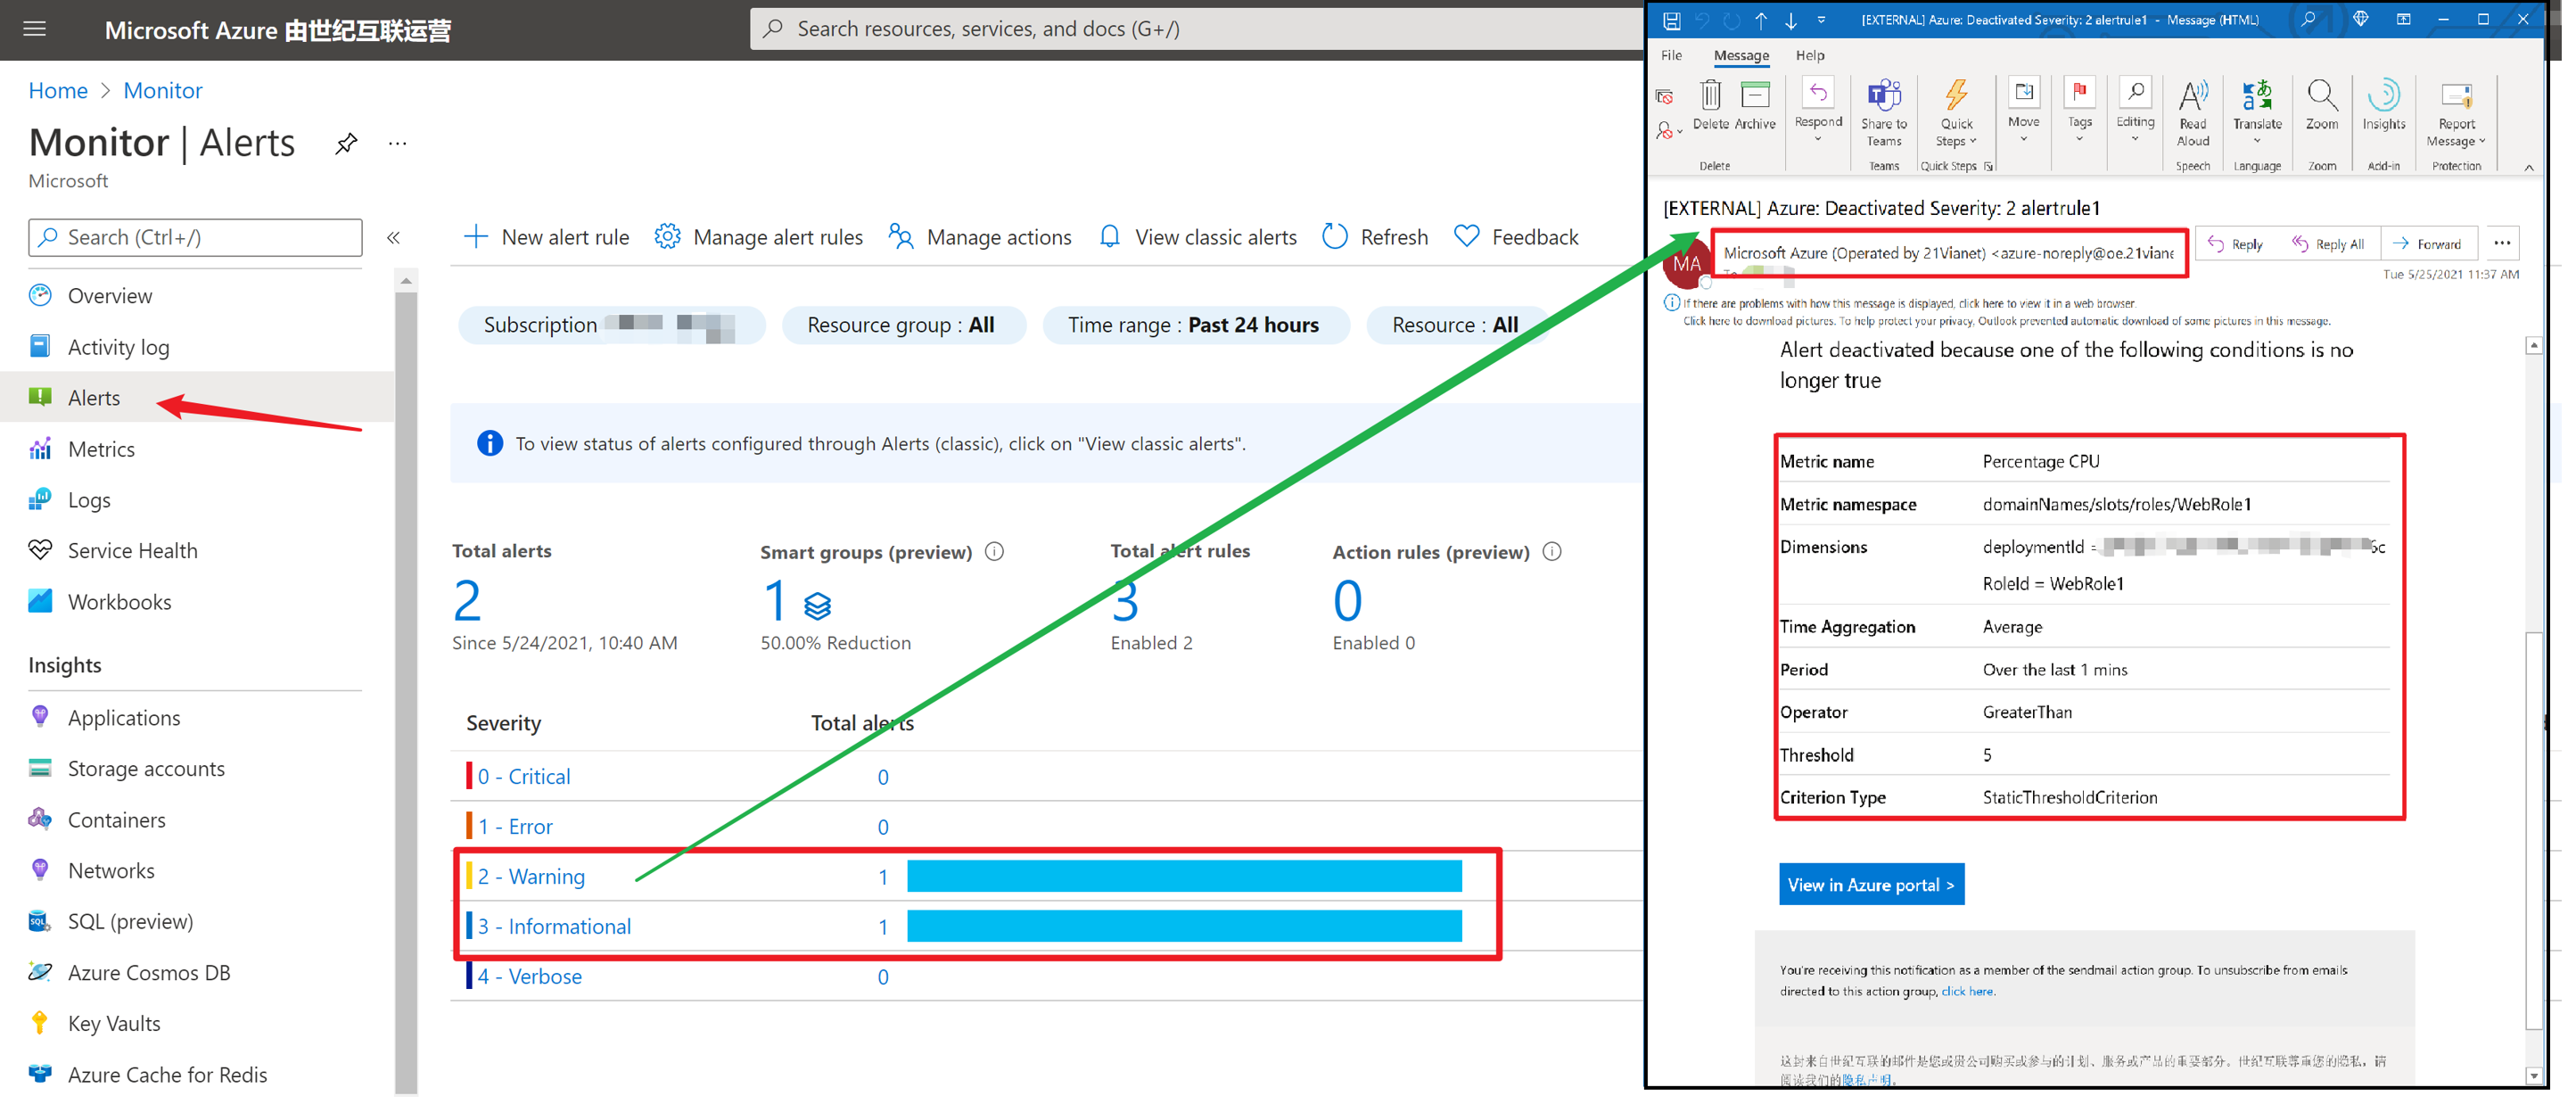Click the sidebar Search (Ctrl+/) field

(196, 237)
